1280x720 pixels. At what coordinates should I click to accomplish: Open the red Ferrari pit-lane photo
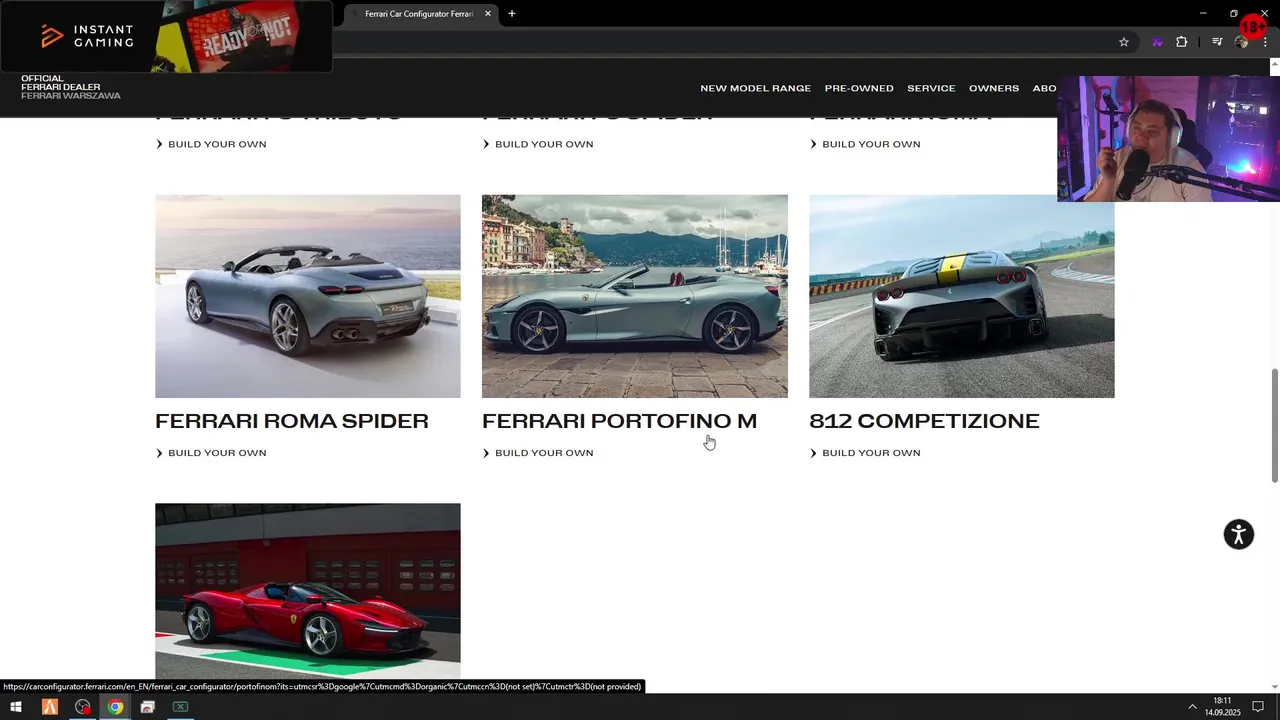308,592
